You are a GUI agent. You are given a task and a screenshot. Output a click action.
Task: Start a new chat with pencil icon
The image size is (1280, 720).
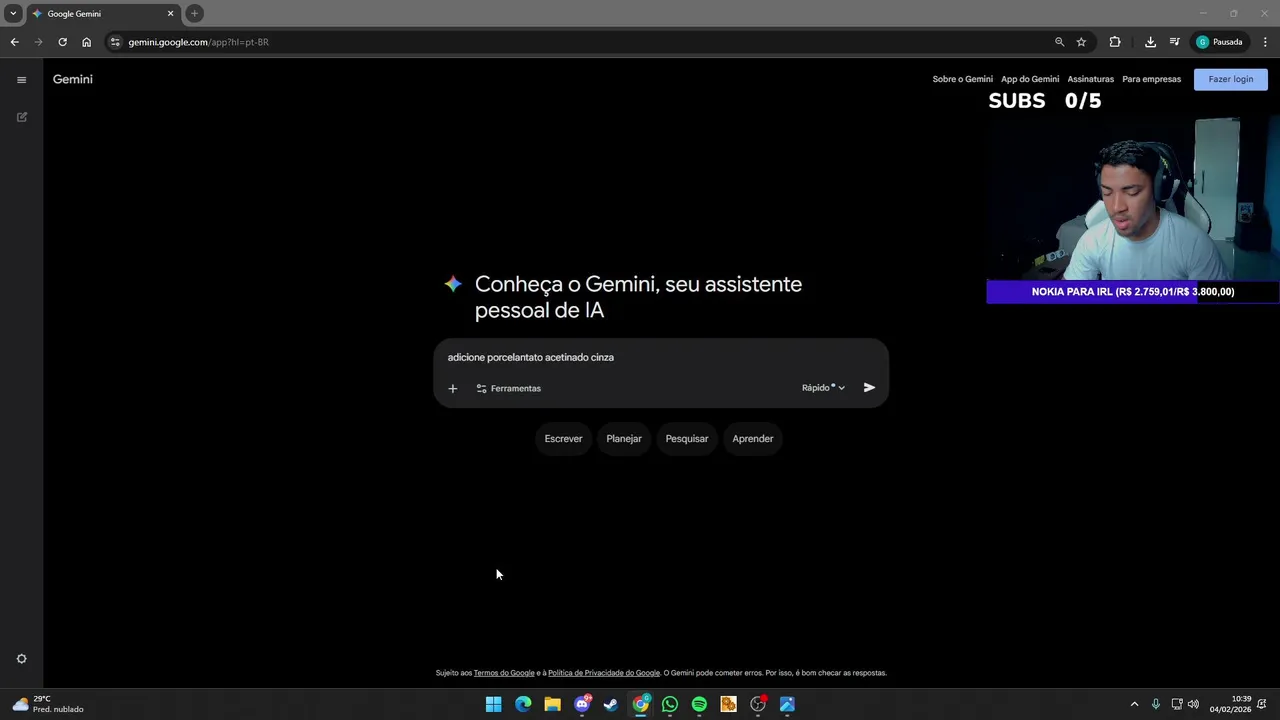22,117
